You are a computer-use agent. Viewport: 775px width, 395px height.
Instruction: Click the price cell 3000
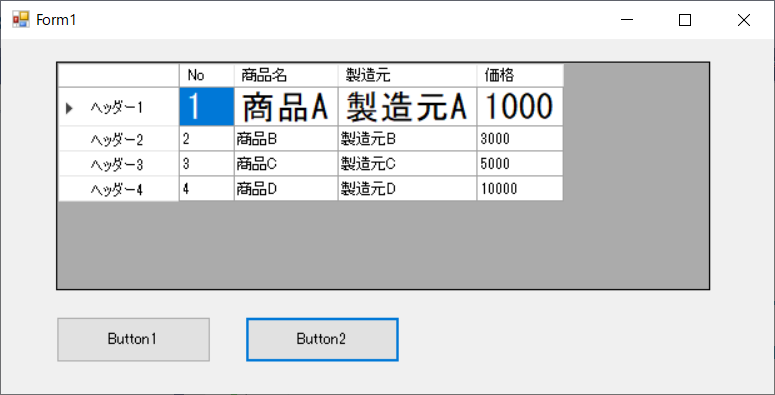tap(520, 139)
